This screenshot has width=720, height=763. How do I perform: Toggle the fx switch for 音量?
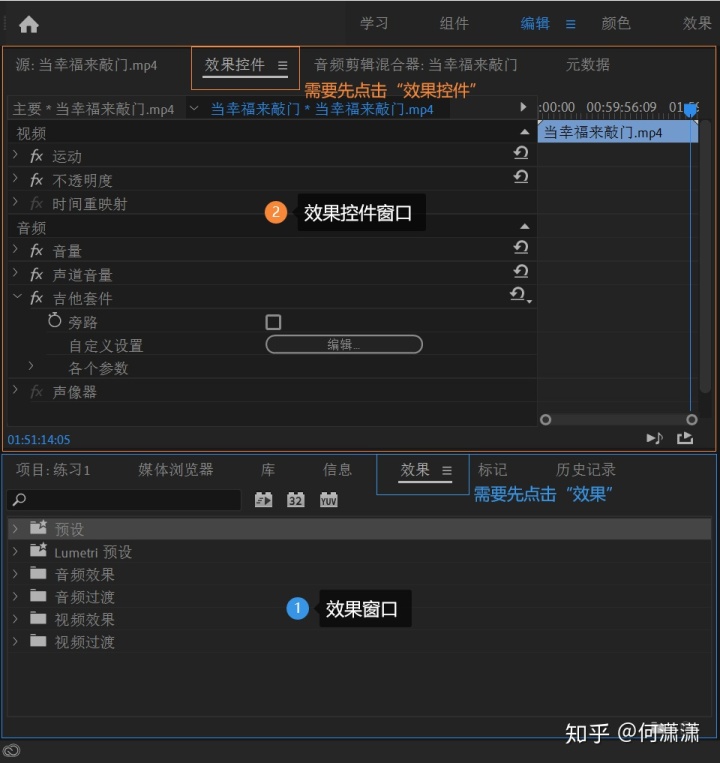[36, 251]
